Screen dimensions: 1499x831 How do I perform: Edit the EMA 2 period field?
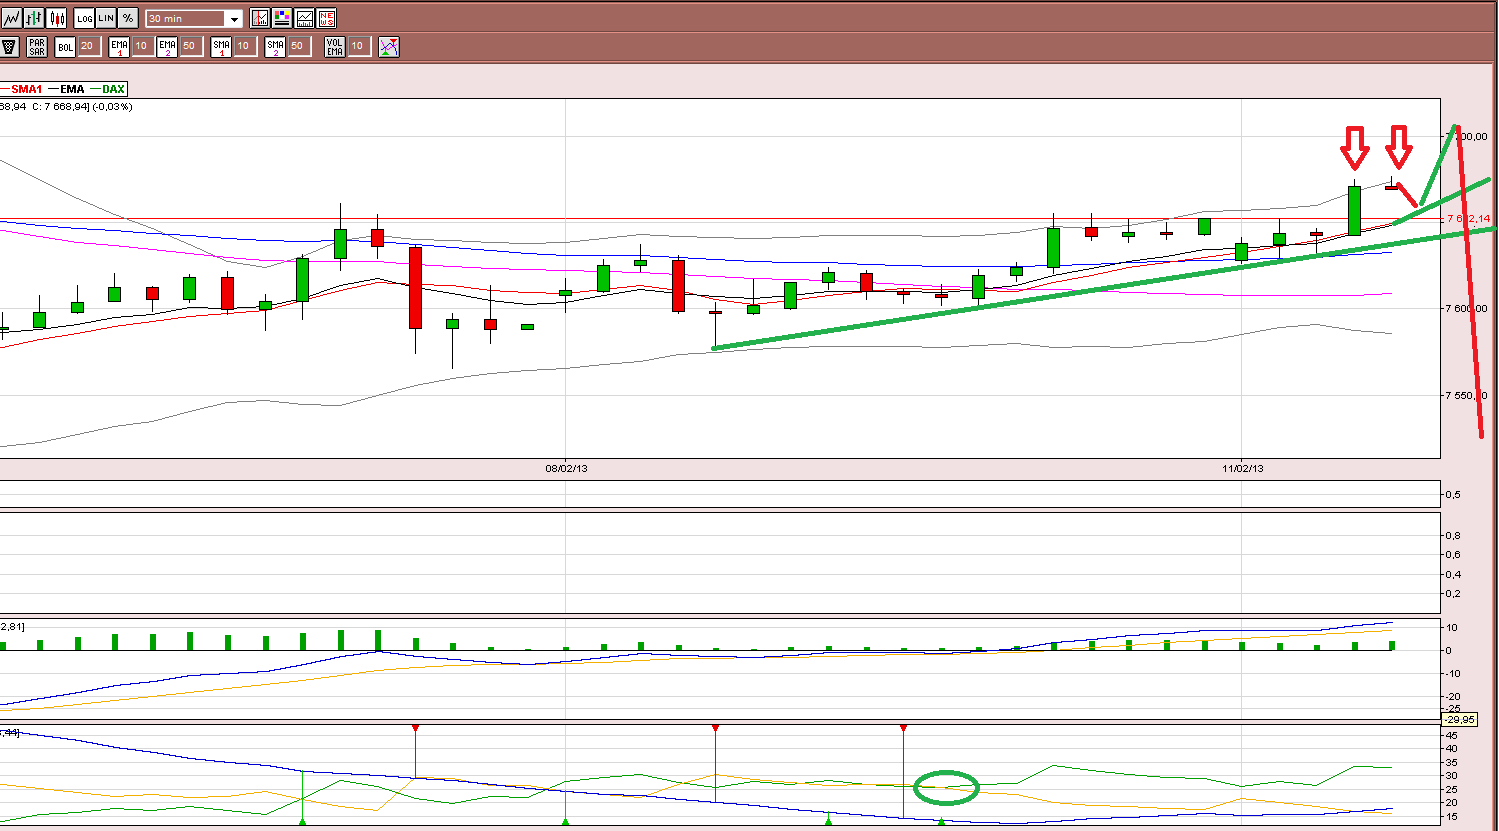190,46
